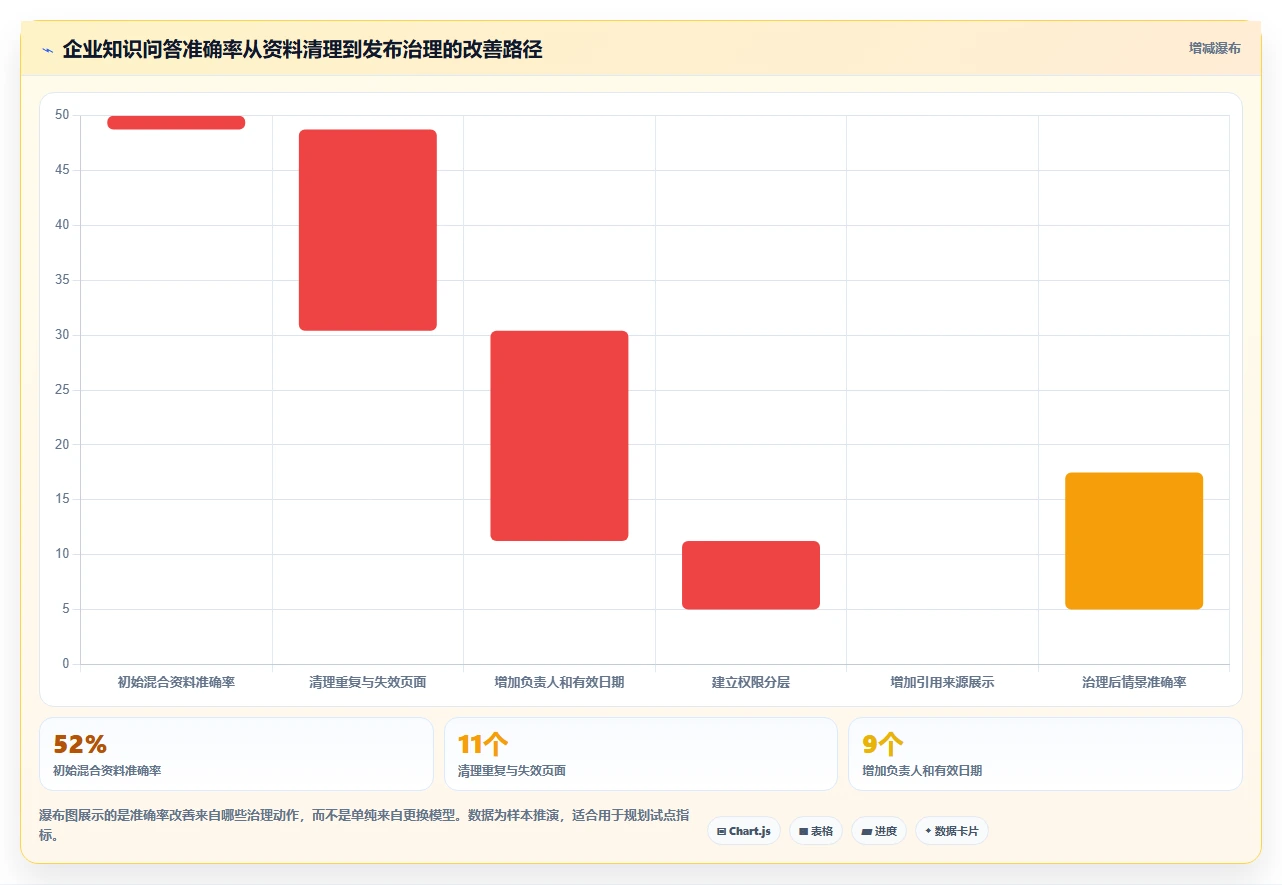
Task: Select the 11个 清理重复与失效页面 card
Action: [641, 754]
